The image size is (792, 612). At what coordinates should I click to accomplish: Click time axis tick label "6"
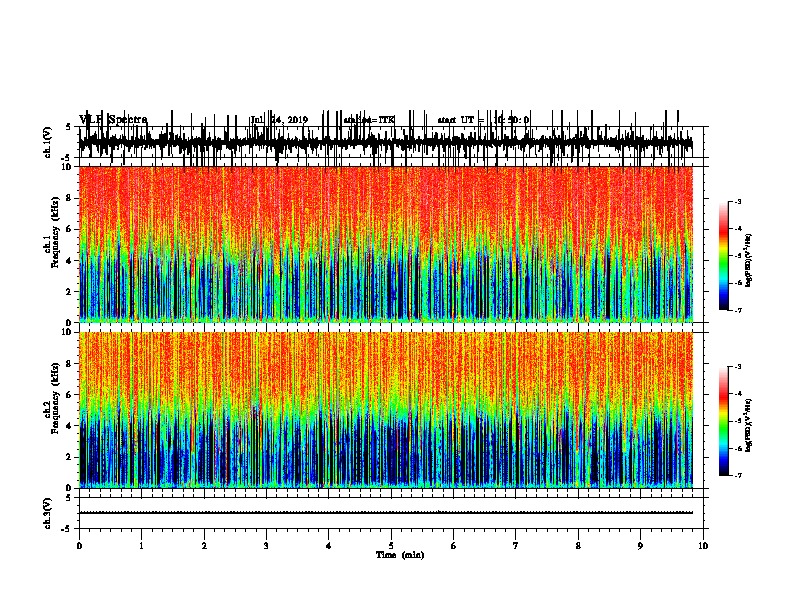pyautogui.click(x=454, y=546)
